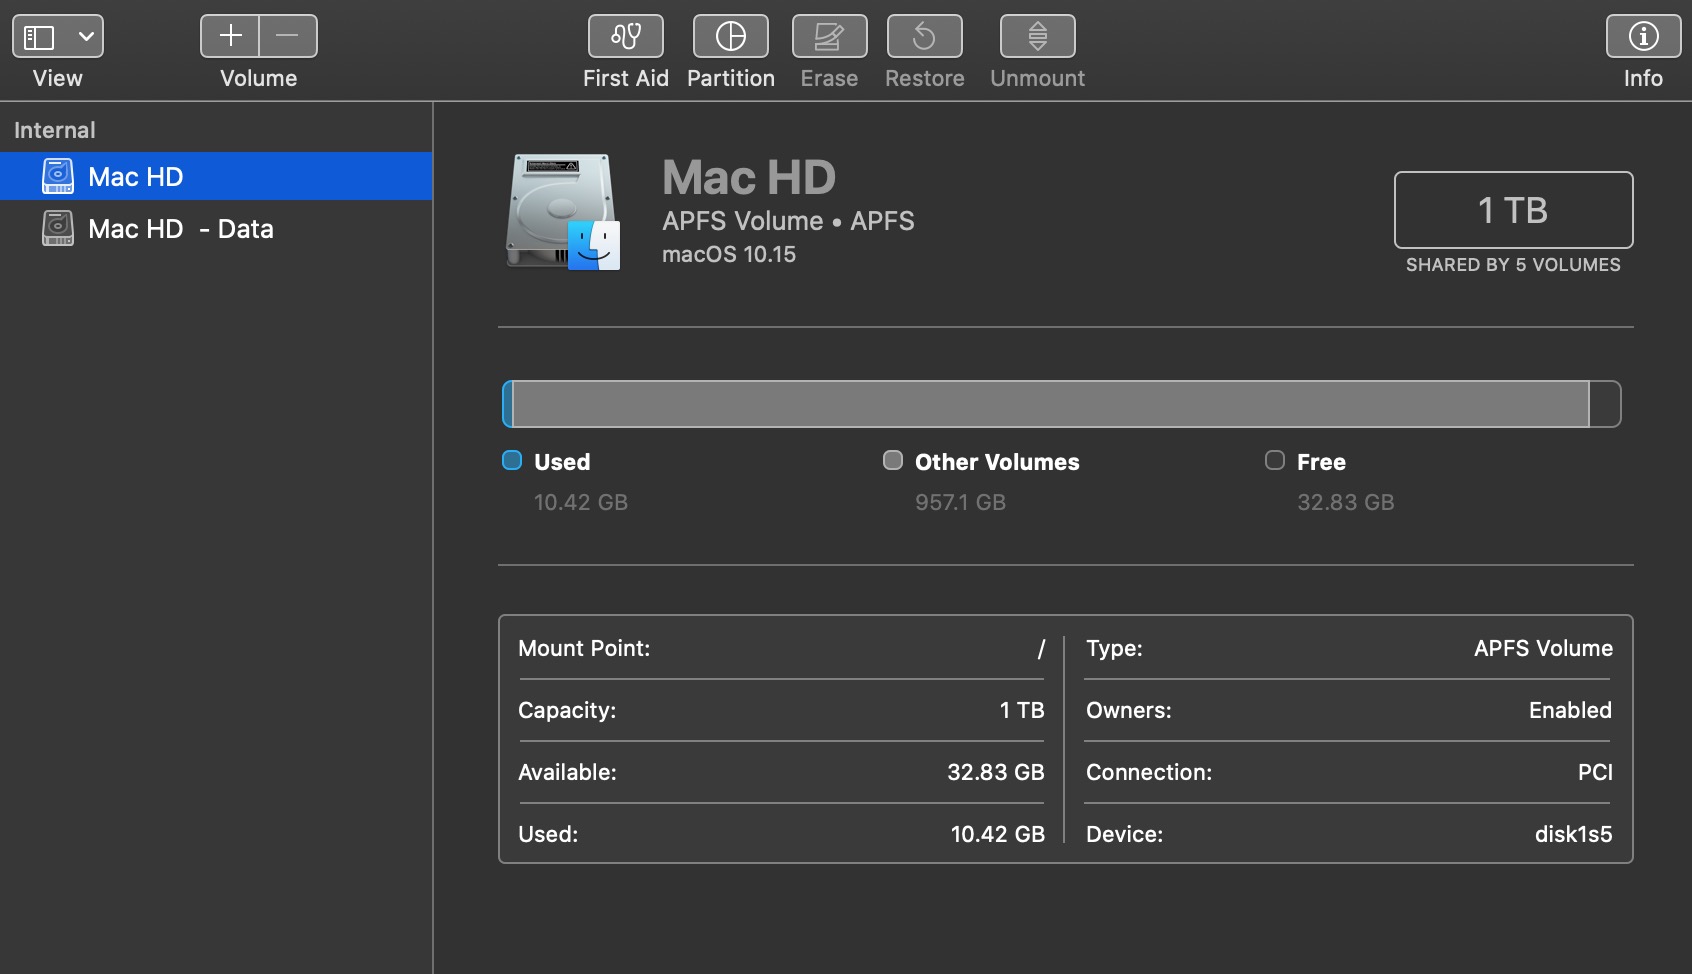Open the Info inspector button

click(1642, 37)
